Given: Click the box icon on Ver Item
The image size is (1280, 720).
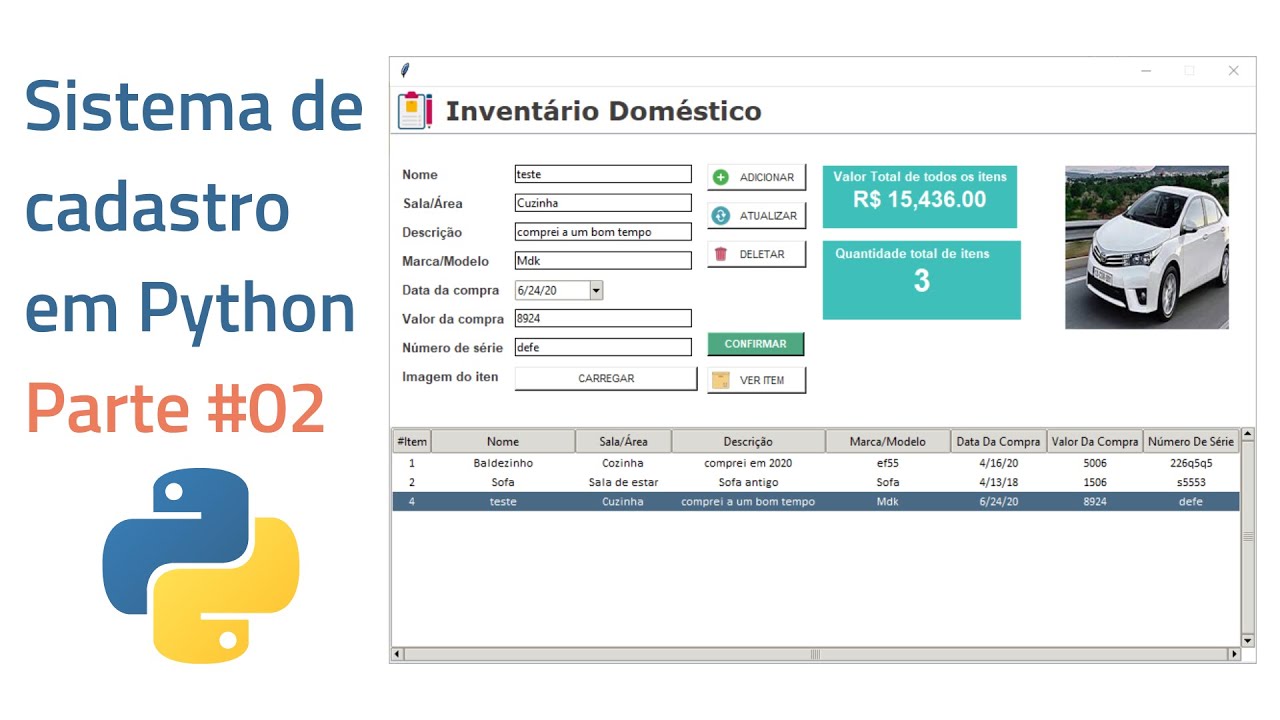Looking at the screenshot, I should 720,380.
